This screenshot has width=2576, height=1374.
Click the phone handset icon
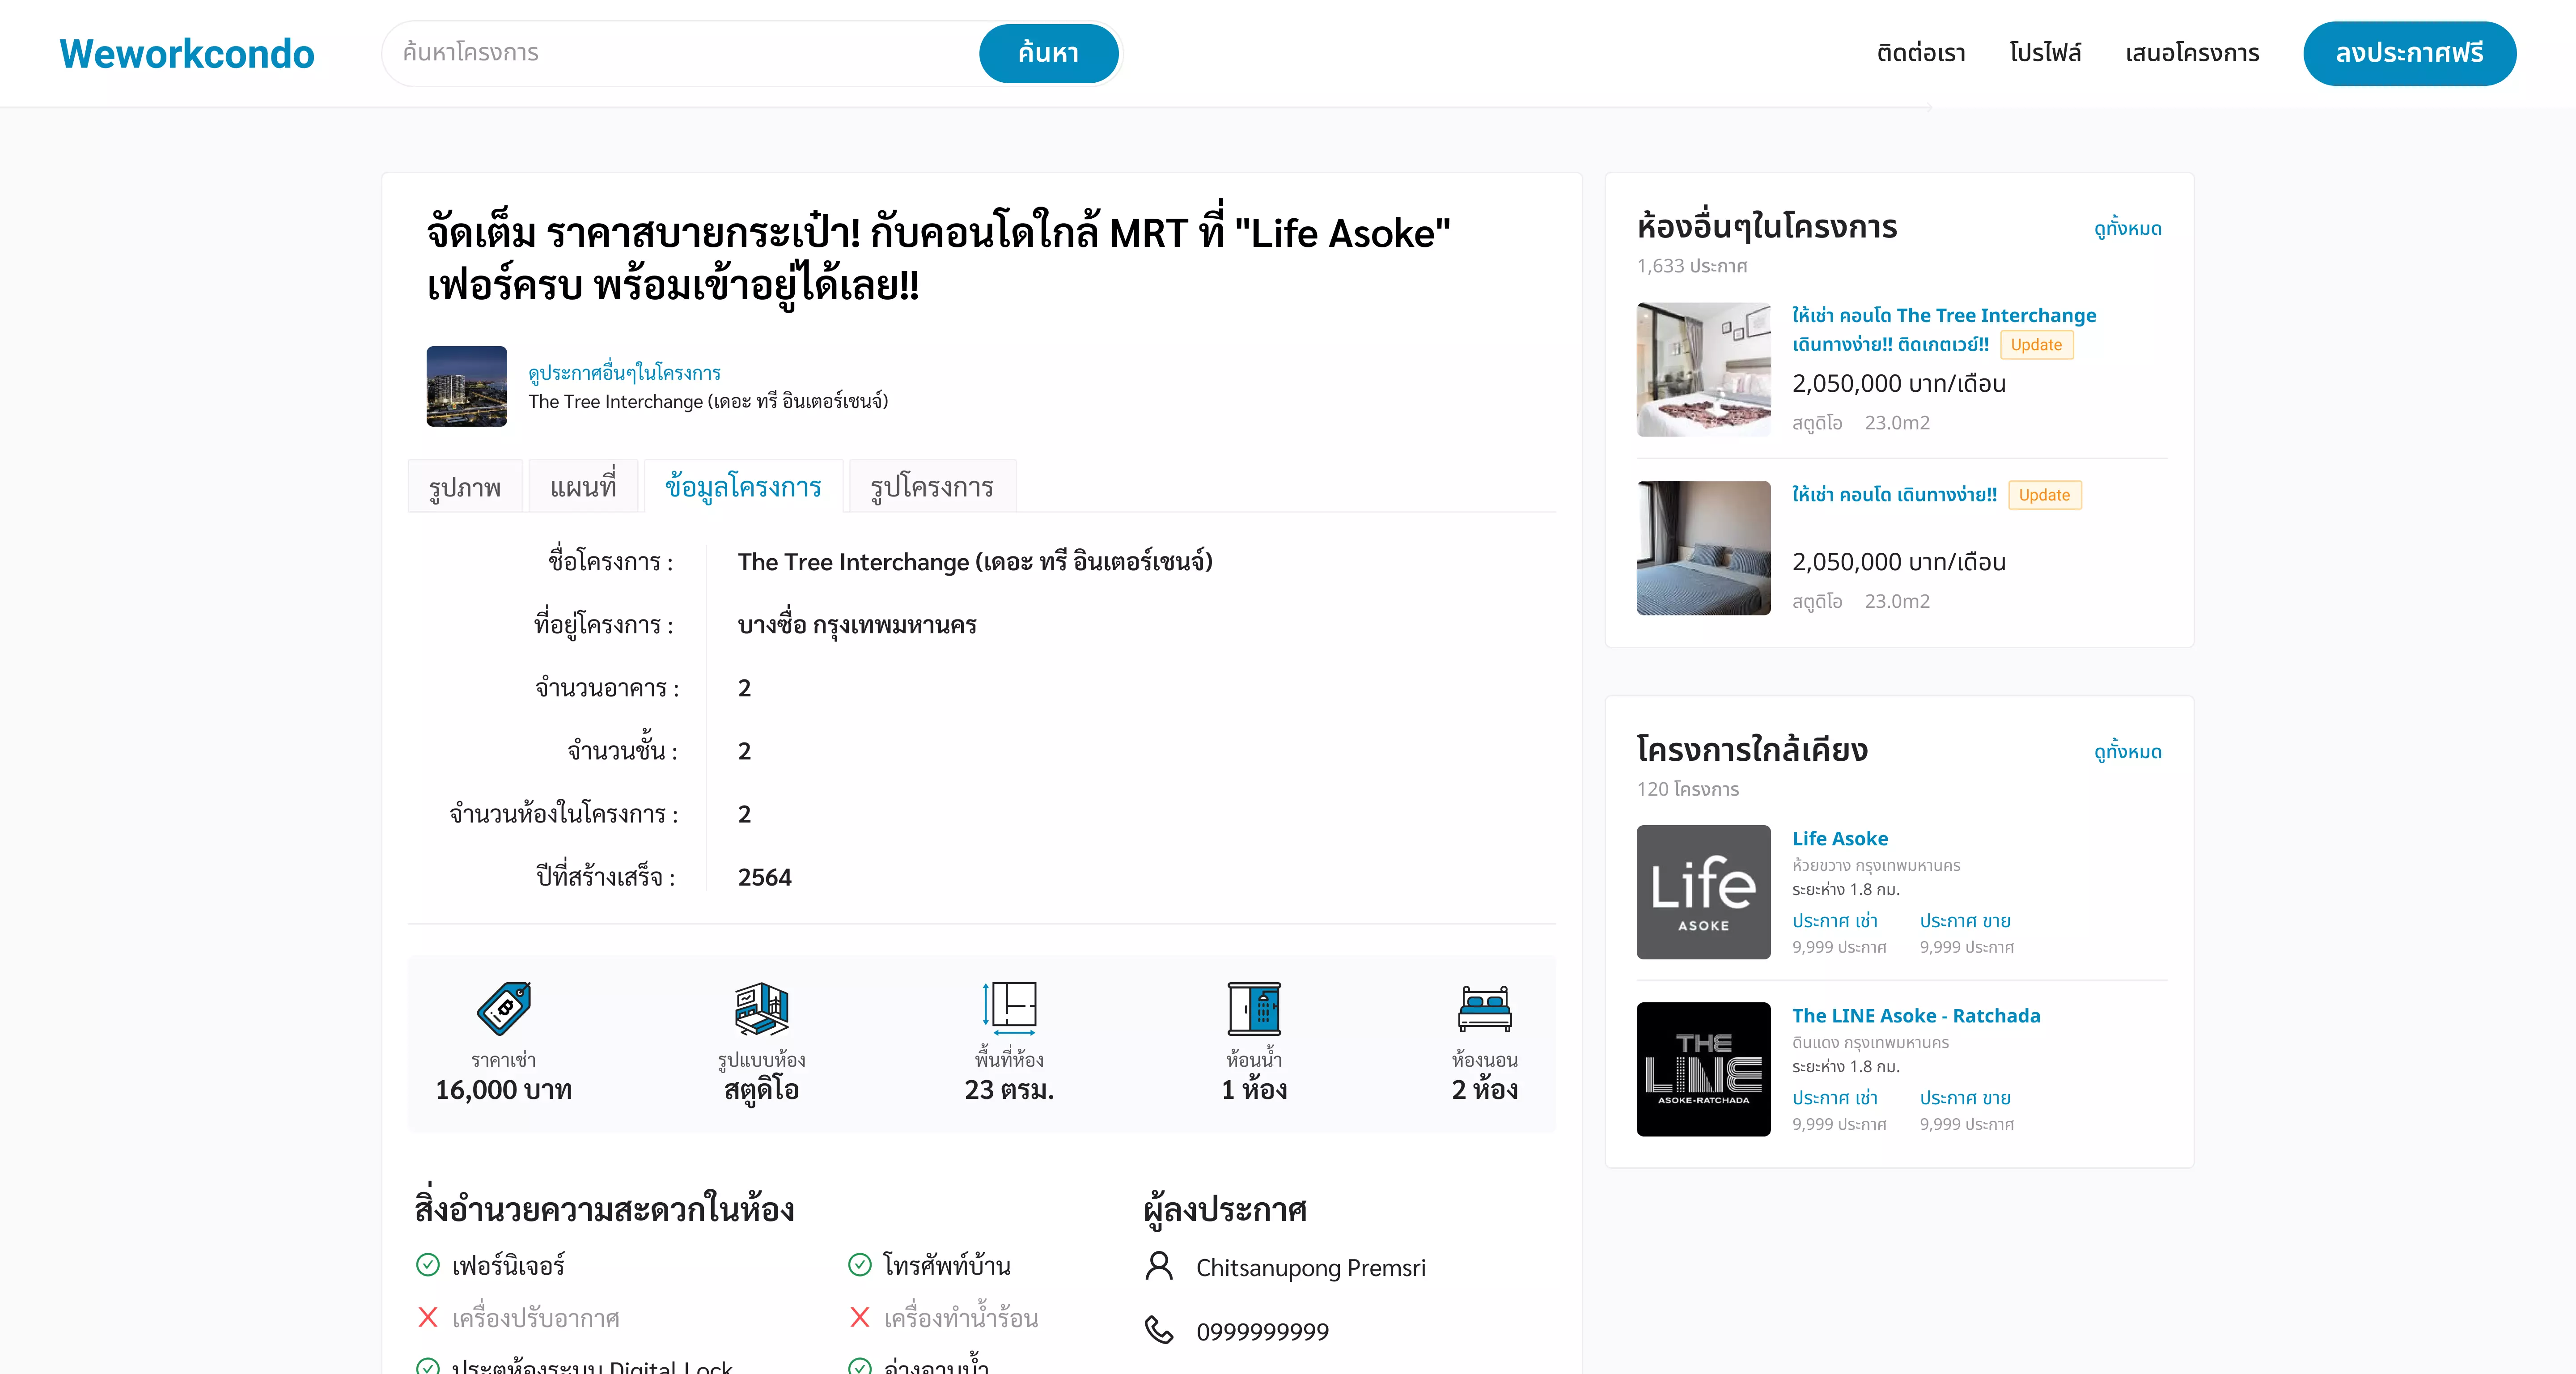coord(1159,1331)
